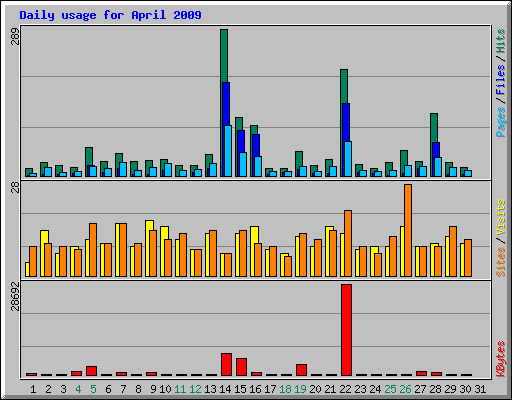Click the '28692' KBytes axis maximum label
Image resolution: width=512 pixels, height=400 pixels.
[x=15, y=296]
